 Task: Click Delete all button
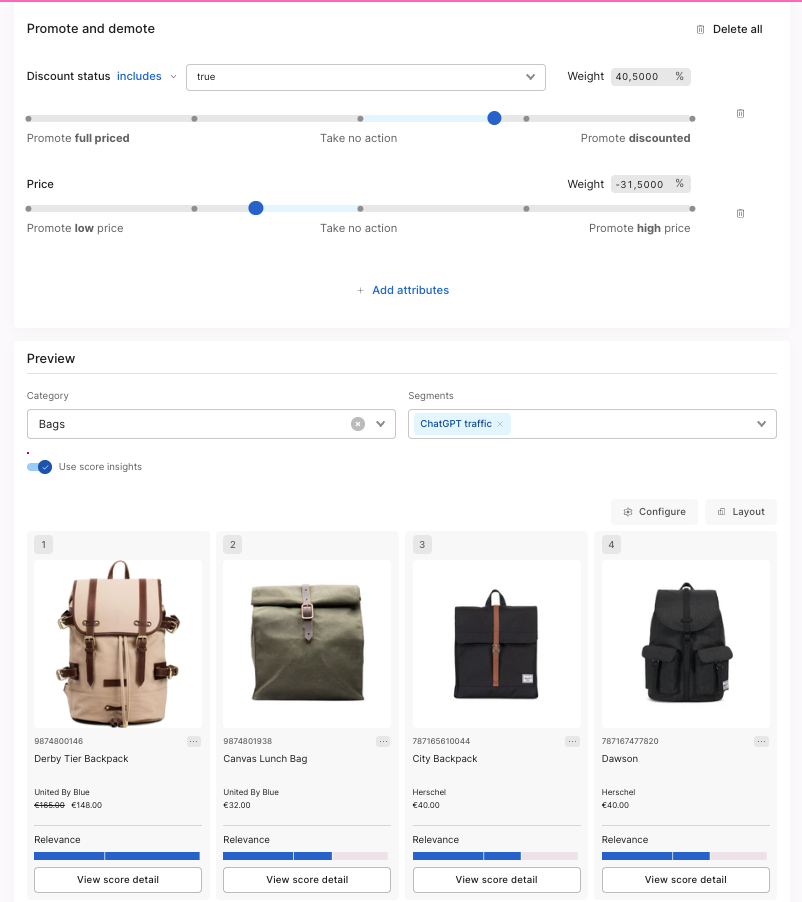729,29
